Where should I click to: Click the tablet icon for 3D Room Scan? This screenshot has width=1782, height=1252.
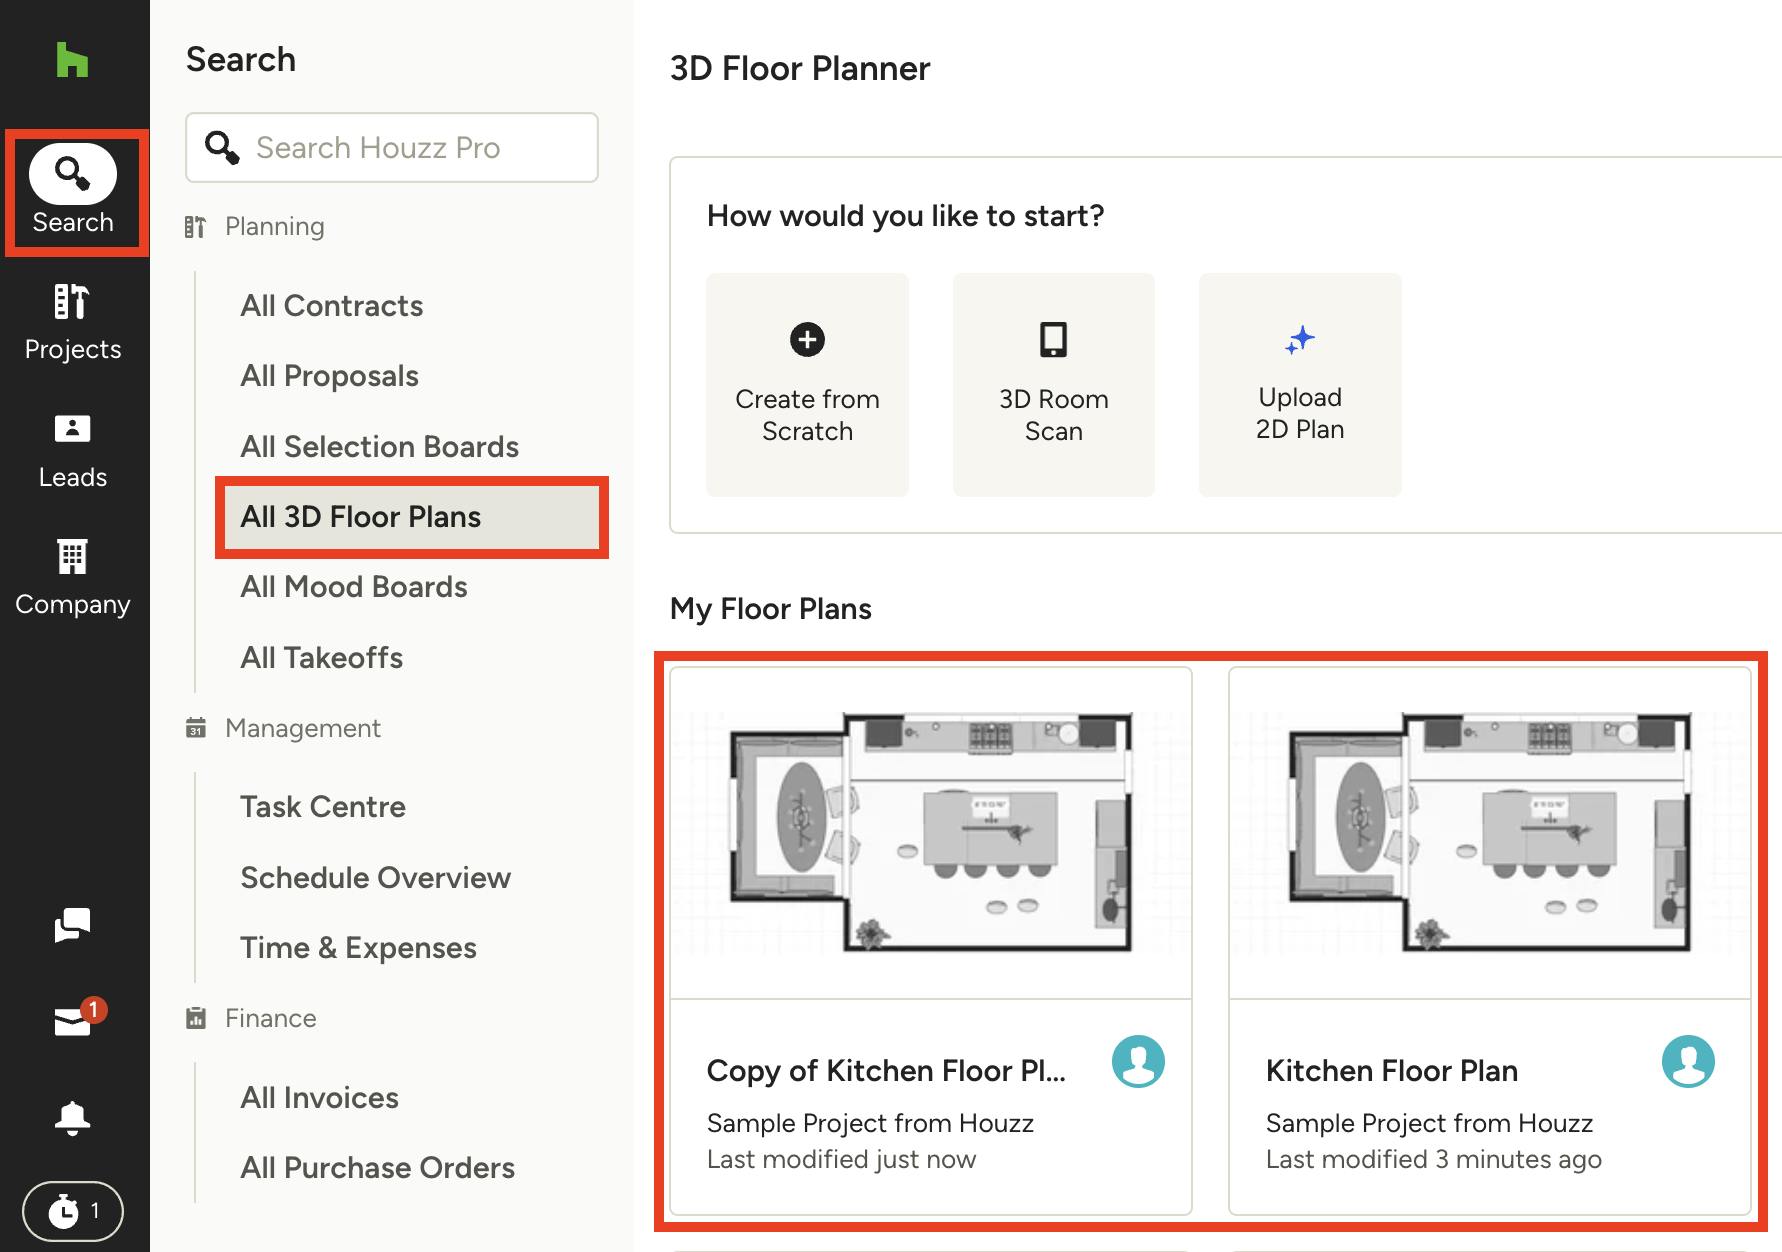coord(1053,339)
